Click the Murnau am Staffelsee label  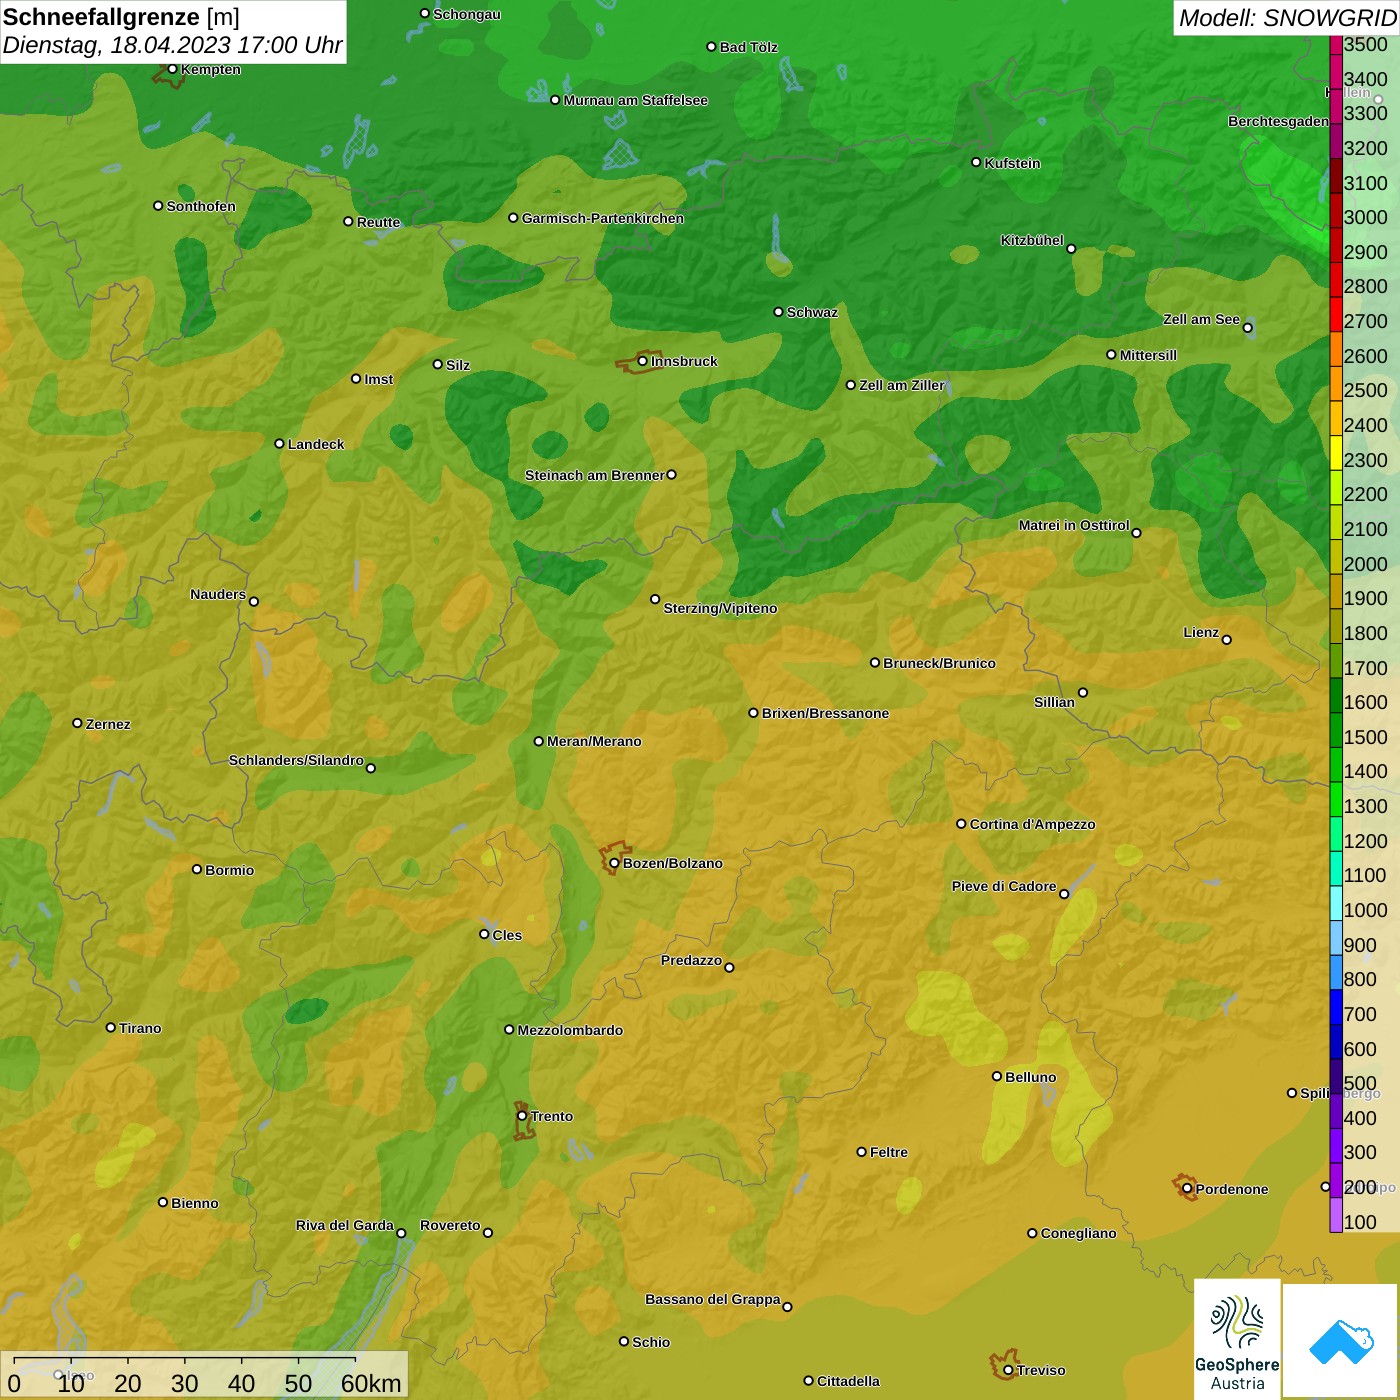coord(635,100)
